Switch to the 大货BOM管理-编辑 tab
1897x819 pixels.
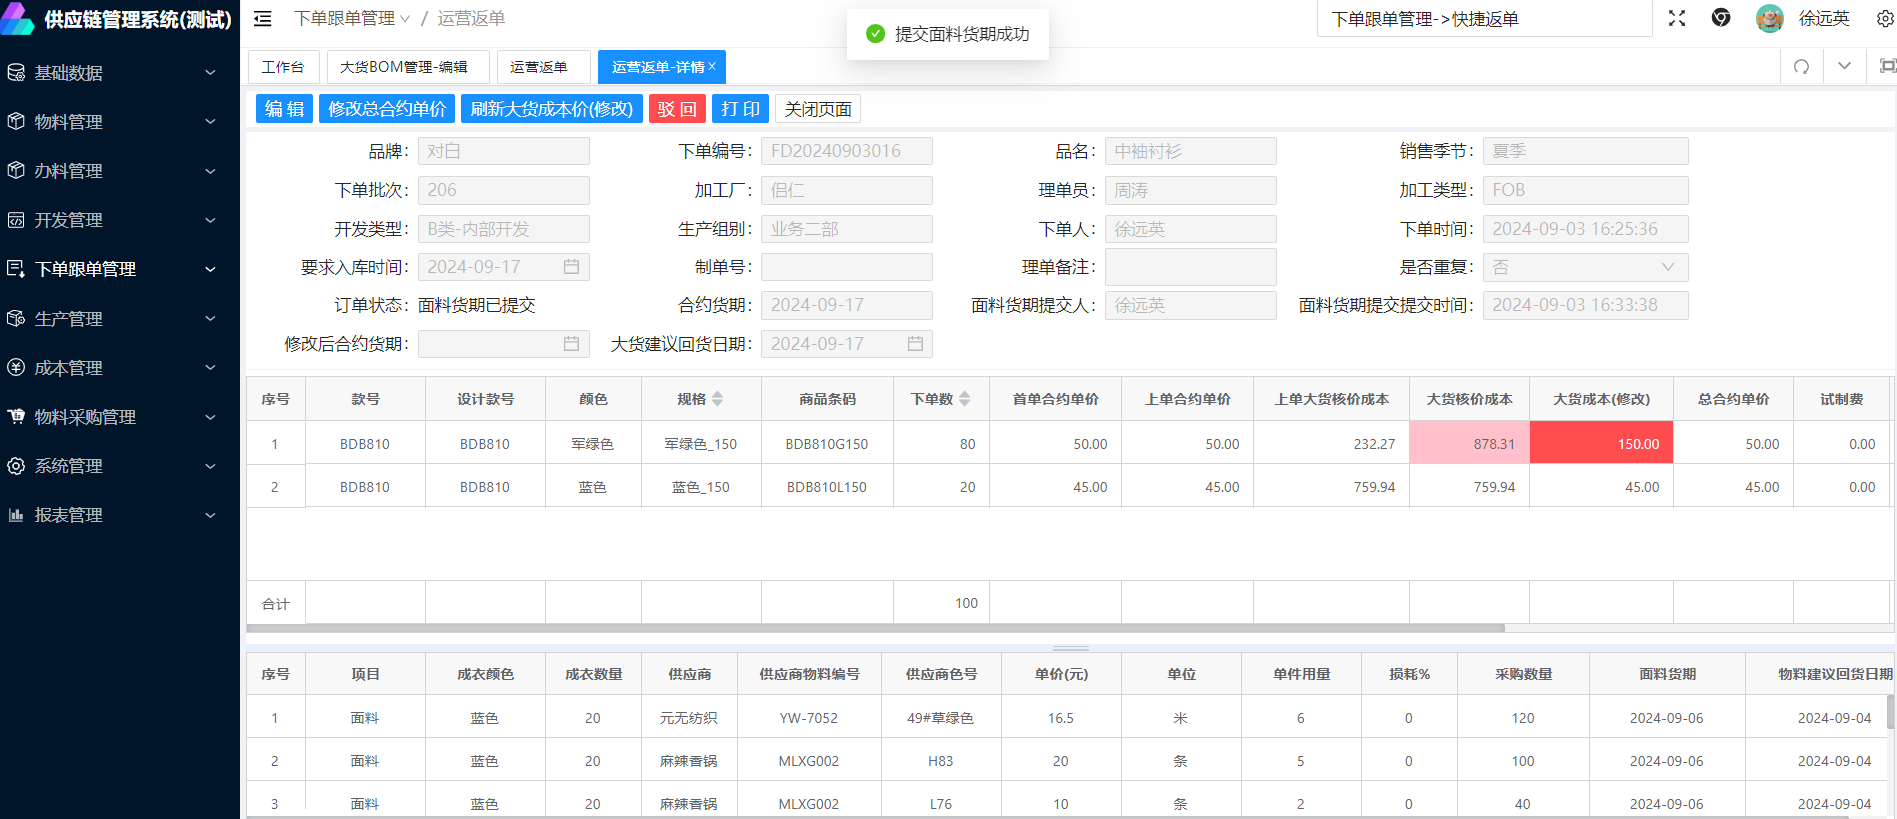coord(404,67)
